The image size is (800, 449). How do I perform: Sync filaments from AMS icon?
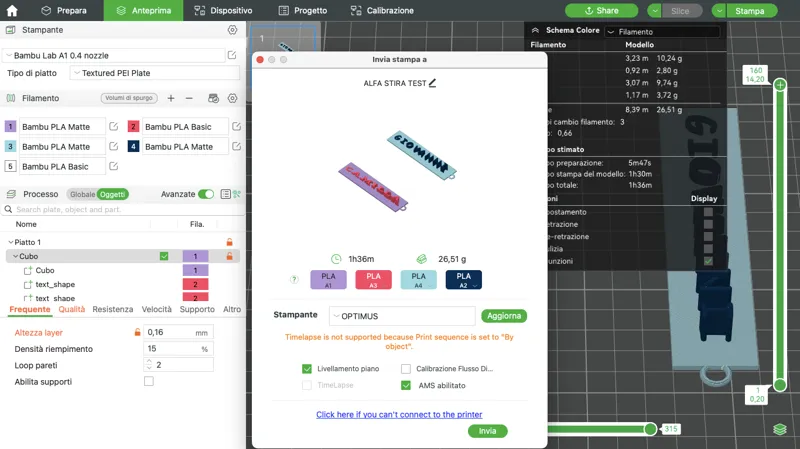(x=213, y=98)
